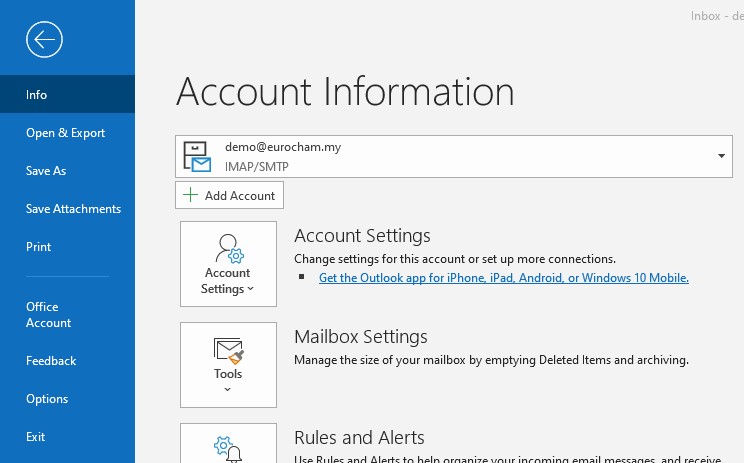Open the Info tab
744x463 pixels.
[x=67, y=94]
